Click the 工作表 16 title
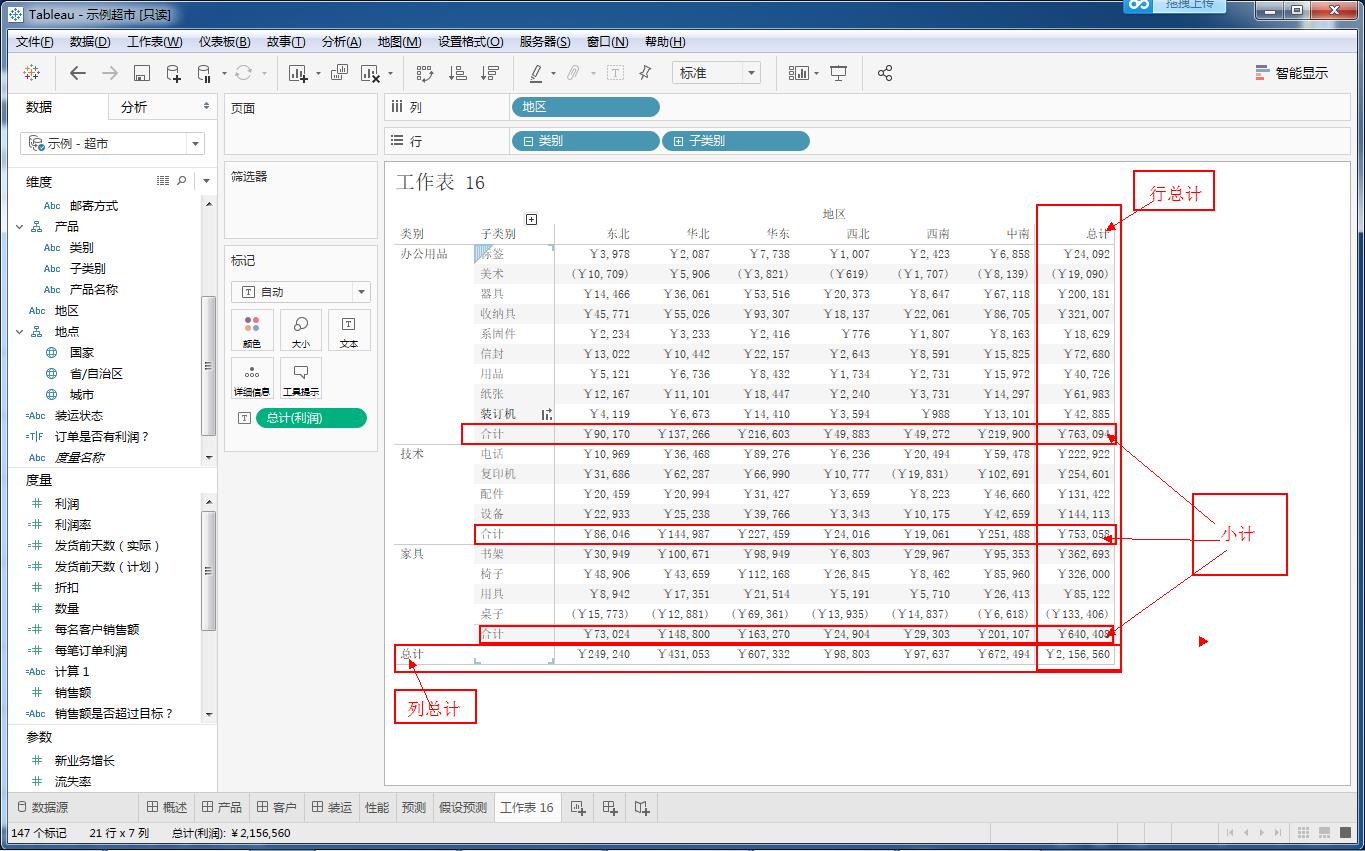1365x851 pixels. pos(440,182)
